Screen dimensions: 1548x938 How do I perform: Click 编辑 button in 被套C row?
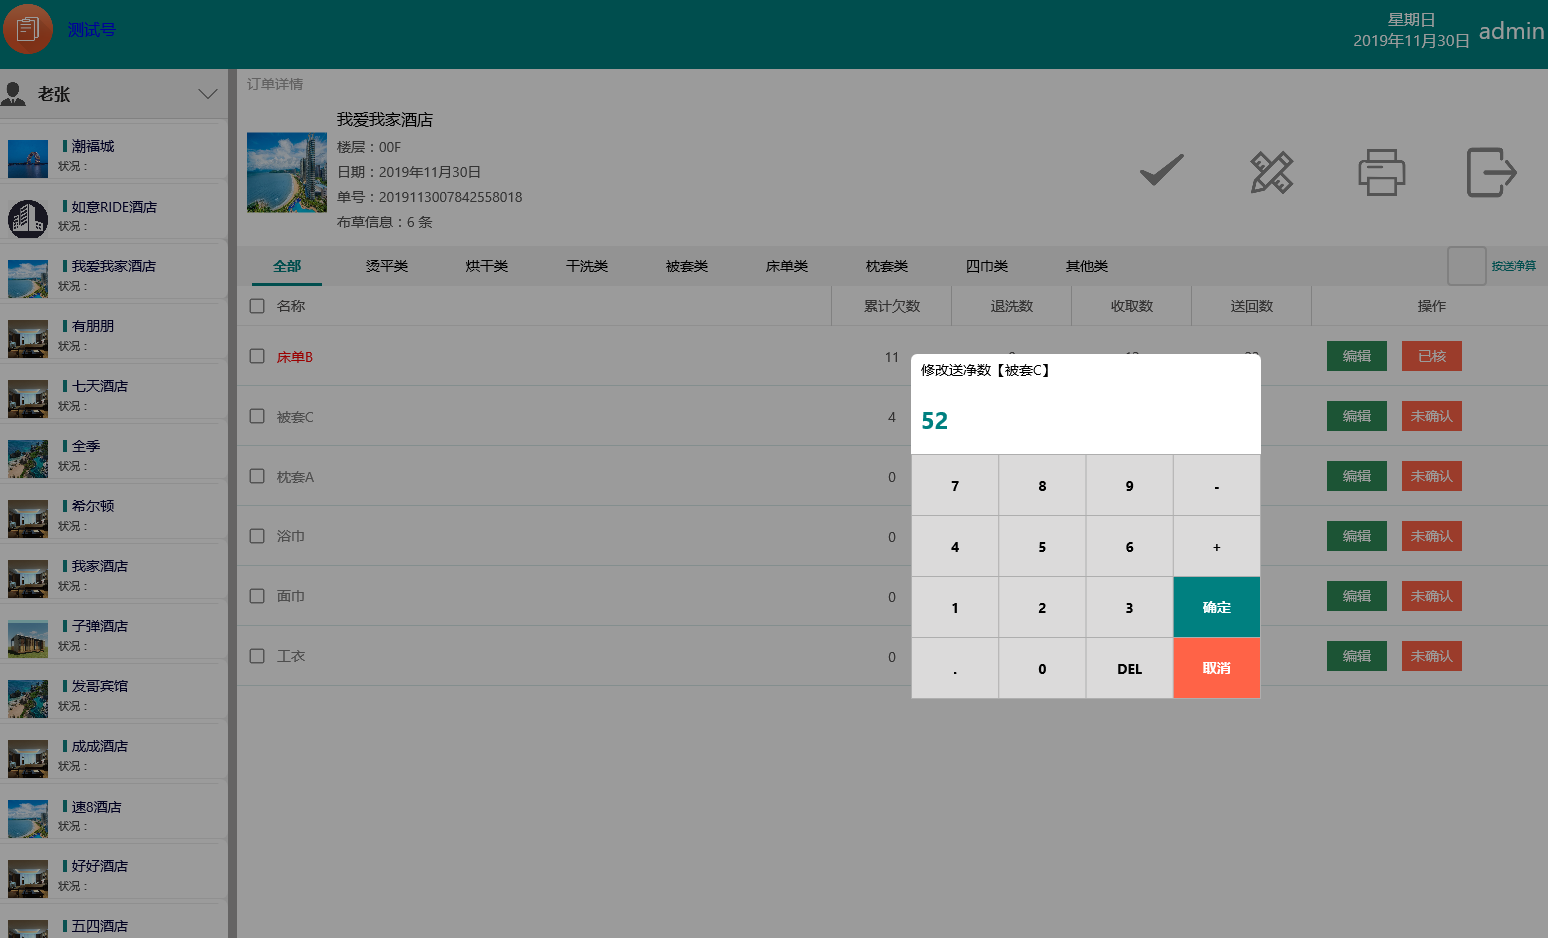(1357, 416)
